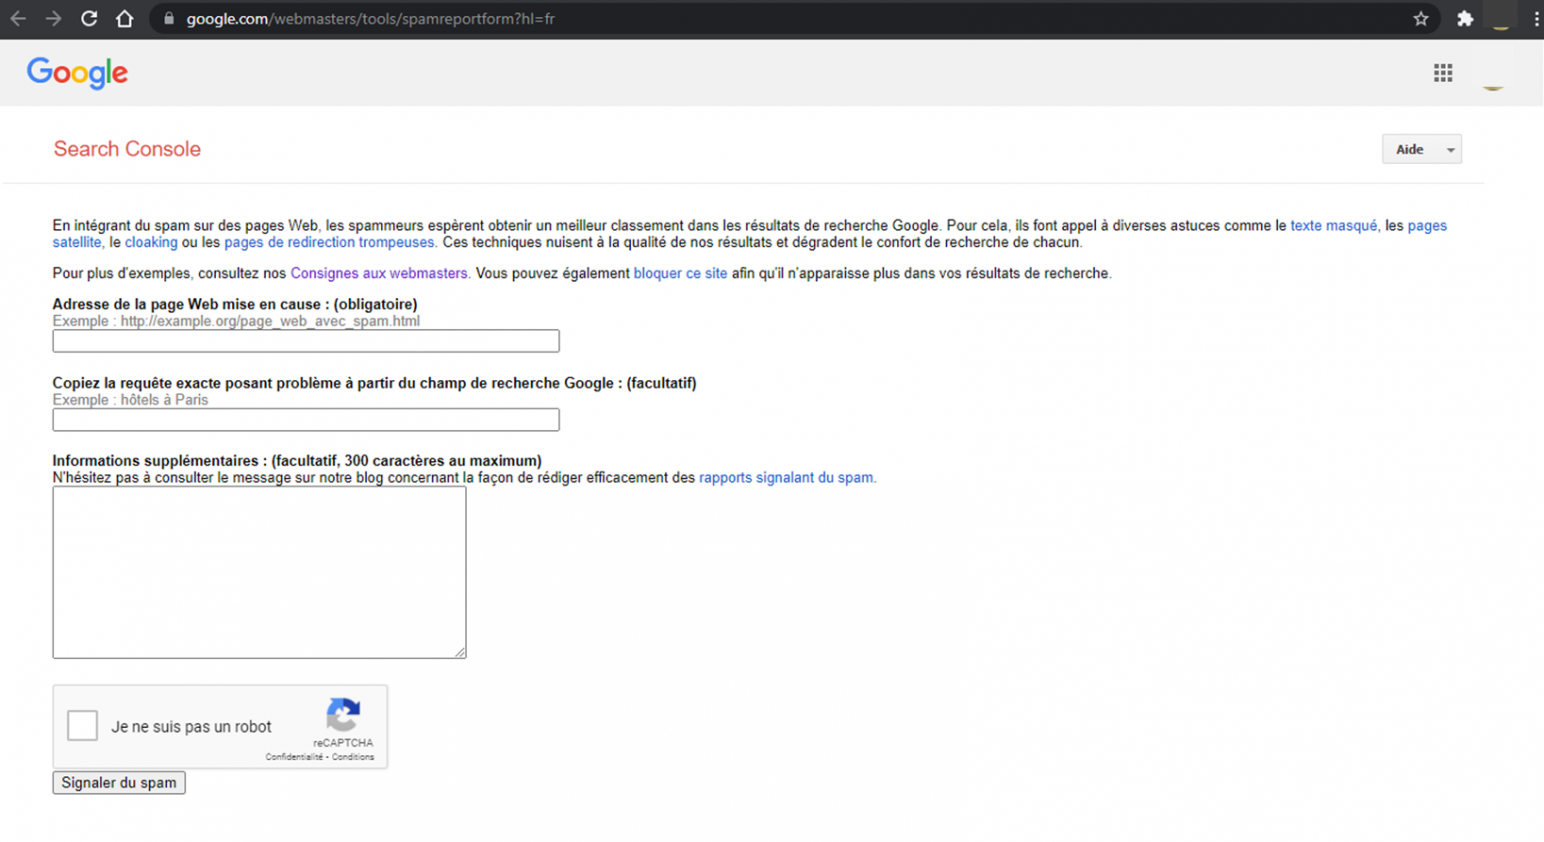
Task: Click the 'Adresse de la page Web mise en cause' label
Action: [235, 305]
